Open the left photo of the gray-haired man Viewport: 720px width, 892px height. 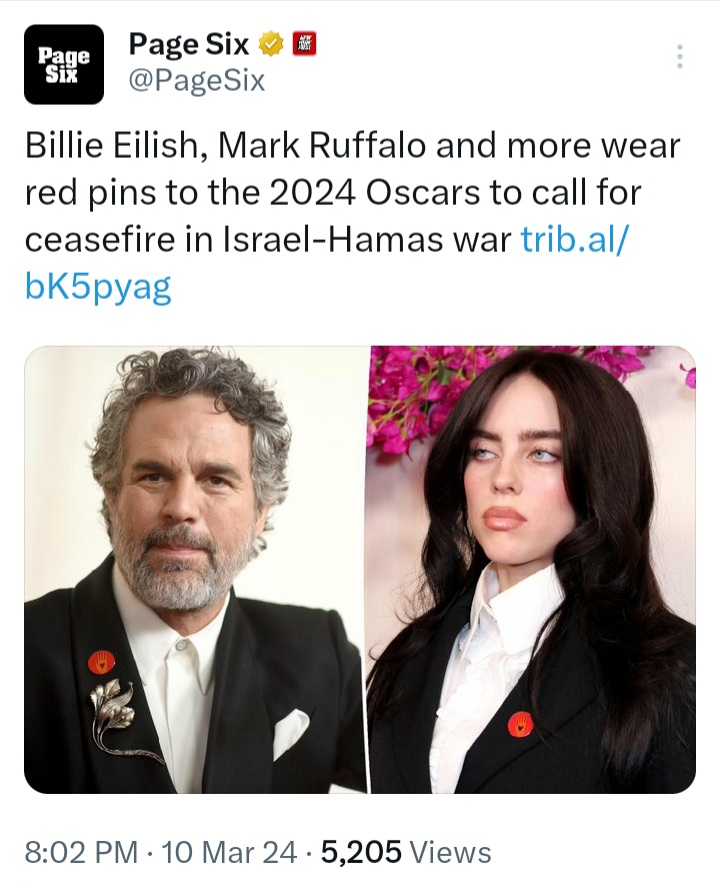(x=195, y=569)
